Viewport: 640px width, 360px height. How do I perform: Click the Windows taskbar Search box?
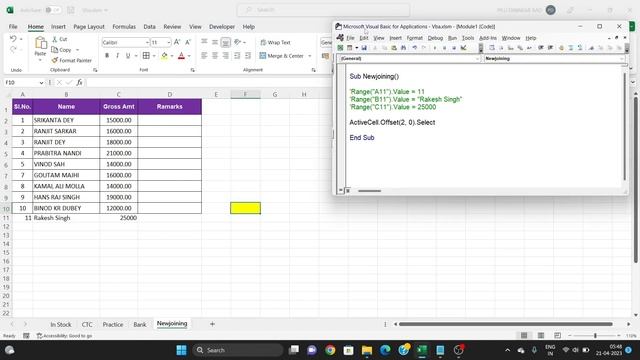[237, 350]
